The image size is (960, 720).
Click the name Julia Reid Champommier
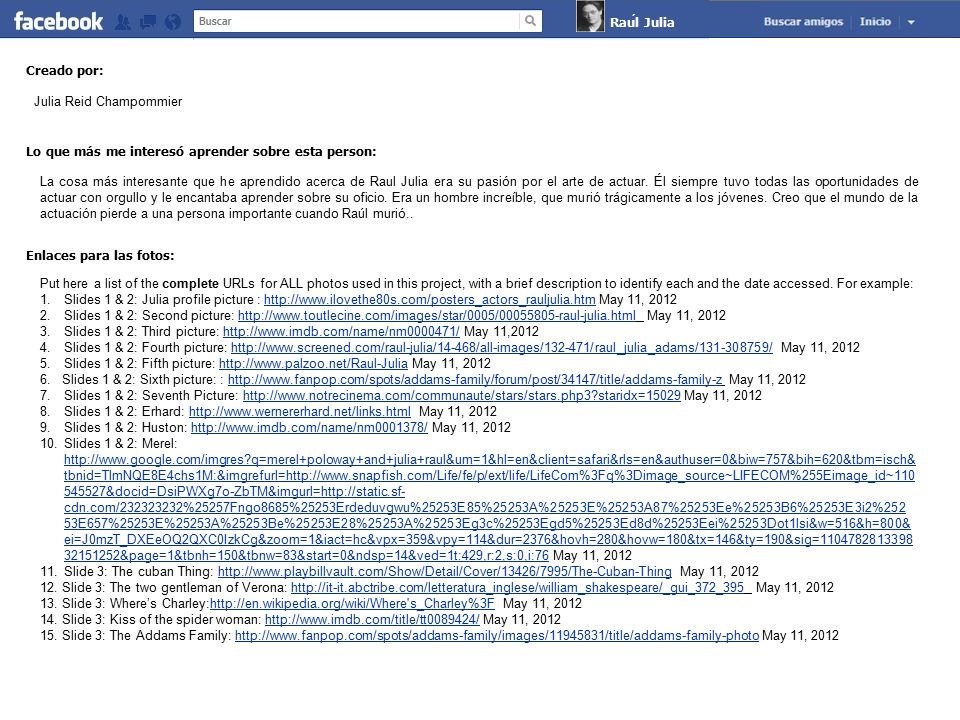[x=108, y=102]
